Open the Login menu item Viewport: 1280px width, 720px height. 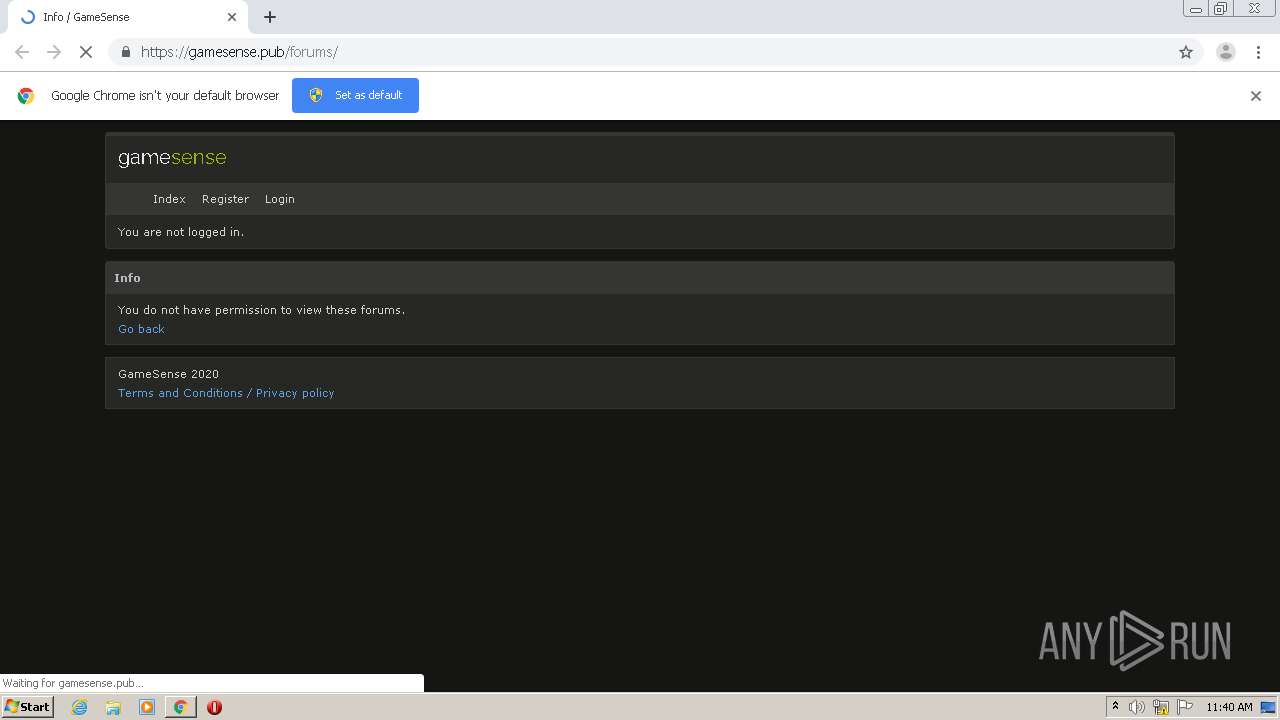tap(280, 199)
